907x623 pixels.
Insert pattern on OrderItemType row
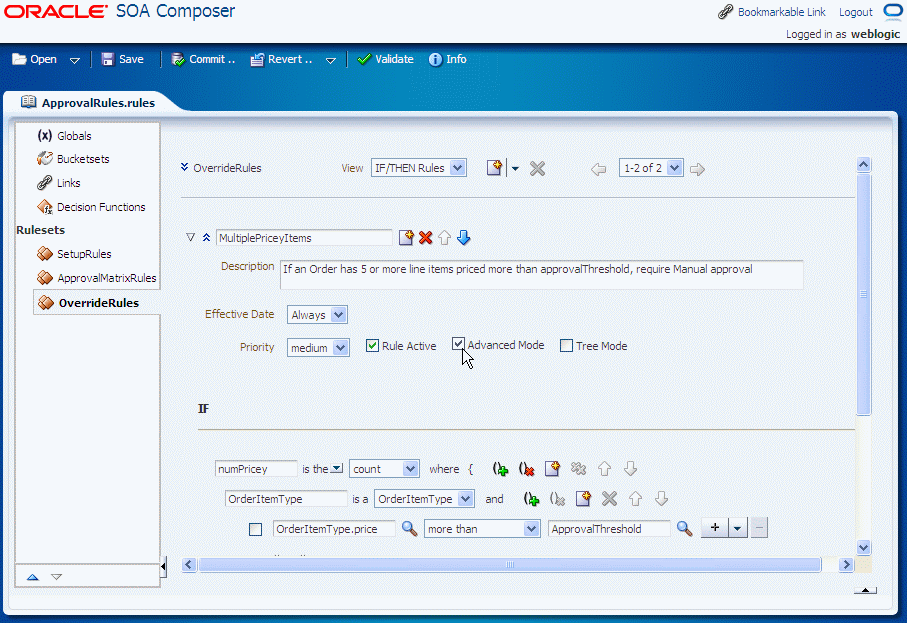(583, 499)
